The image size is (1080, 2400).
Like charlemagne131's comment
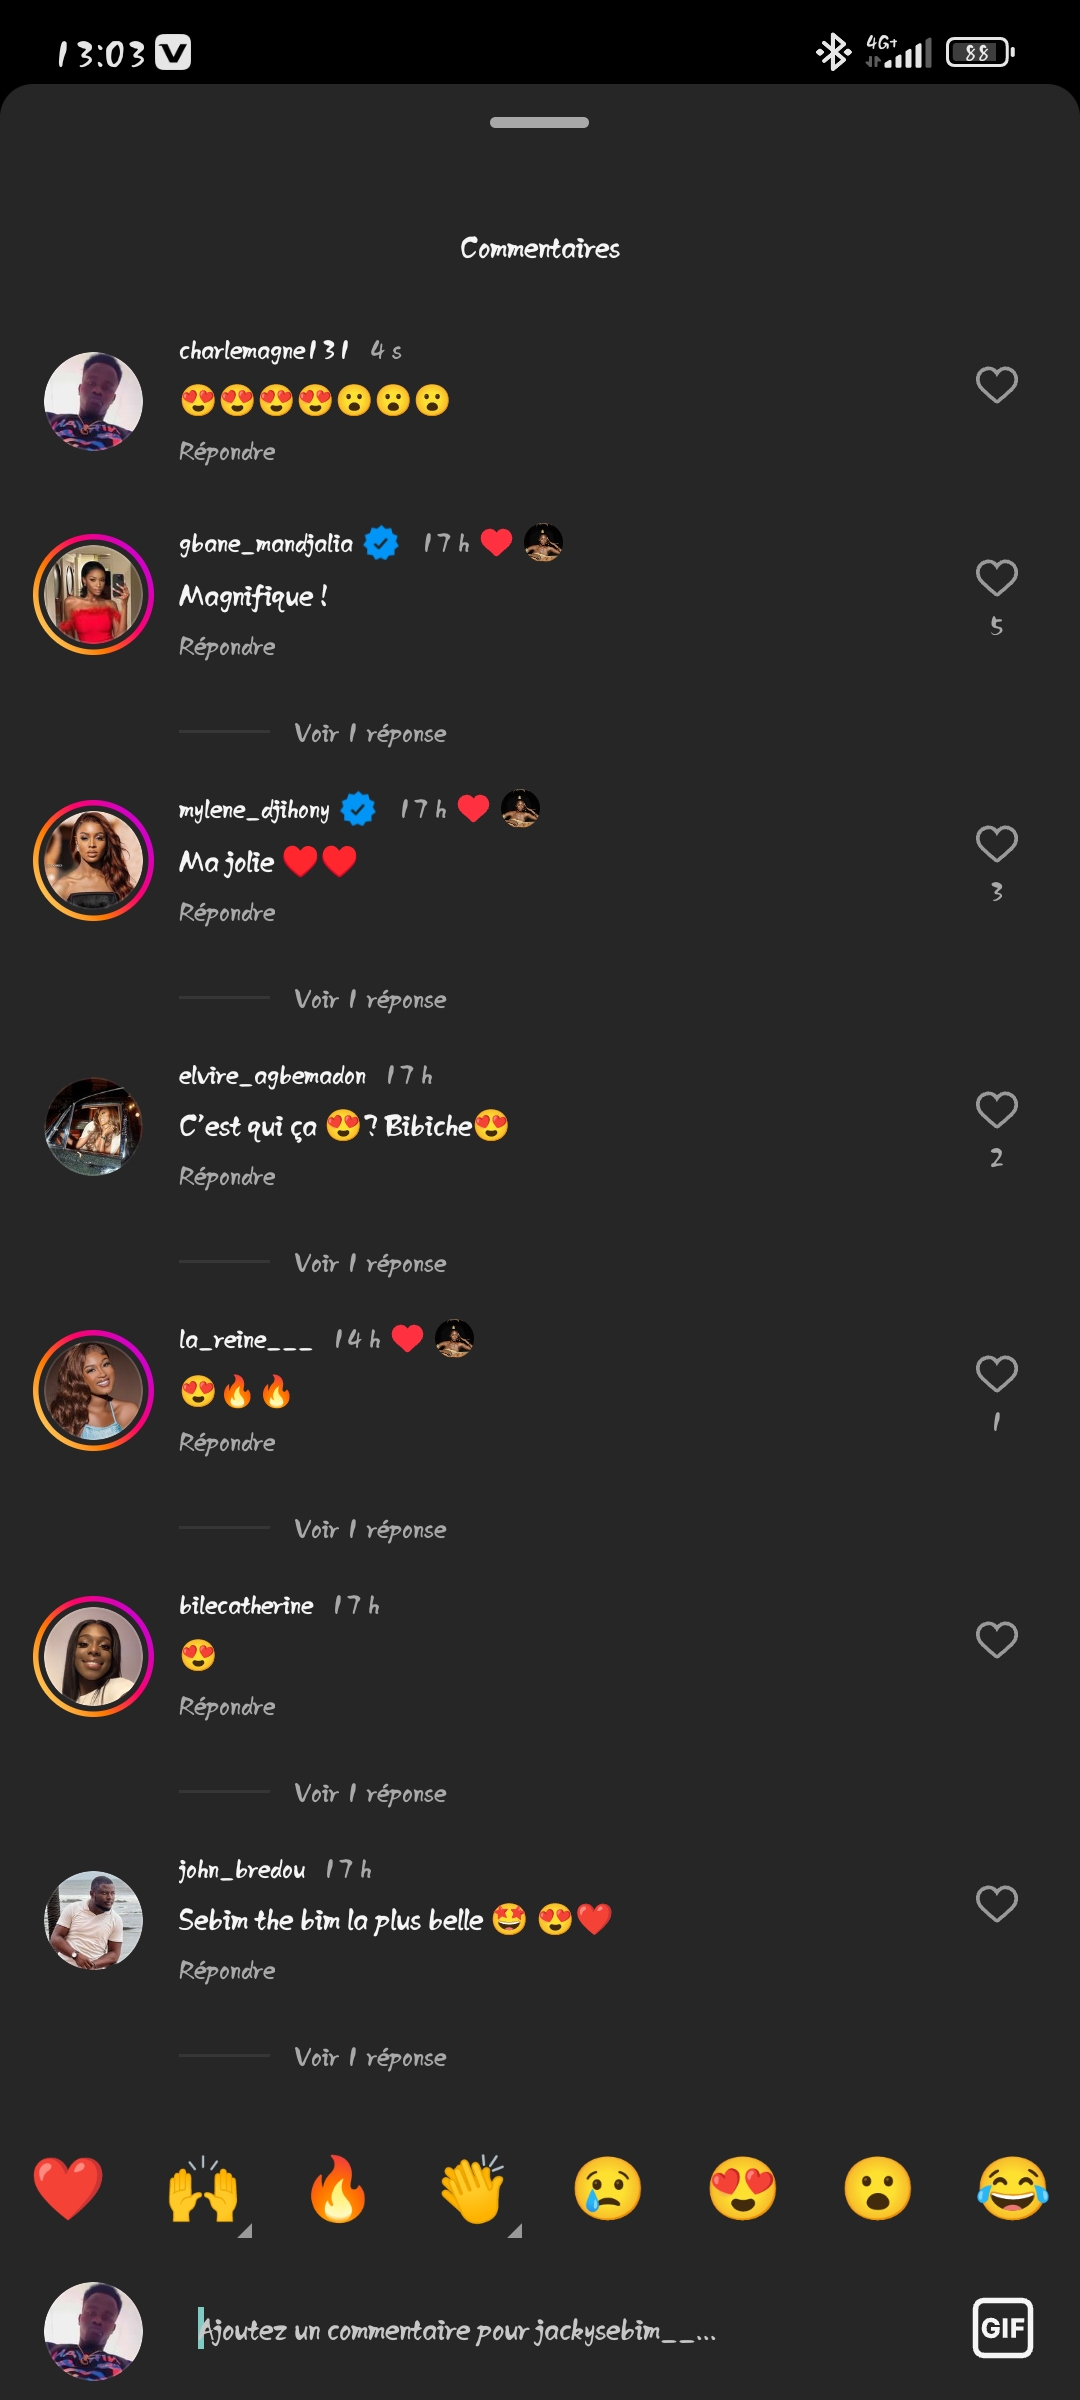[x=996, y=385]
